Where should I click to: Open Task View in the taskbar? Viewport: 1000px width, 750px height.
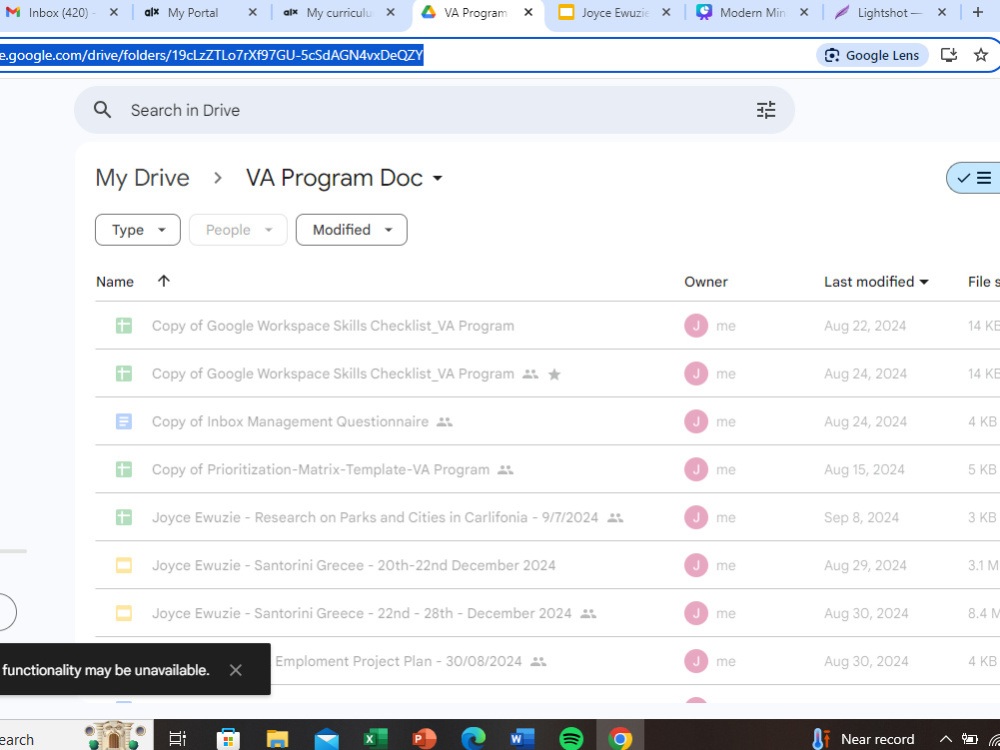click(x=177, y=739)
